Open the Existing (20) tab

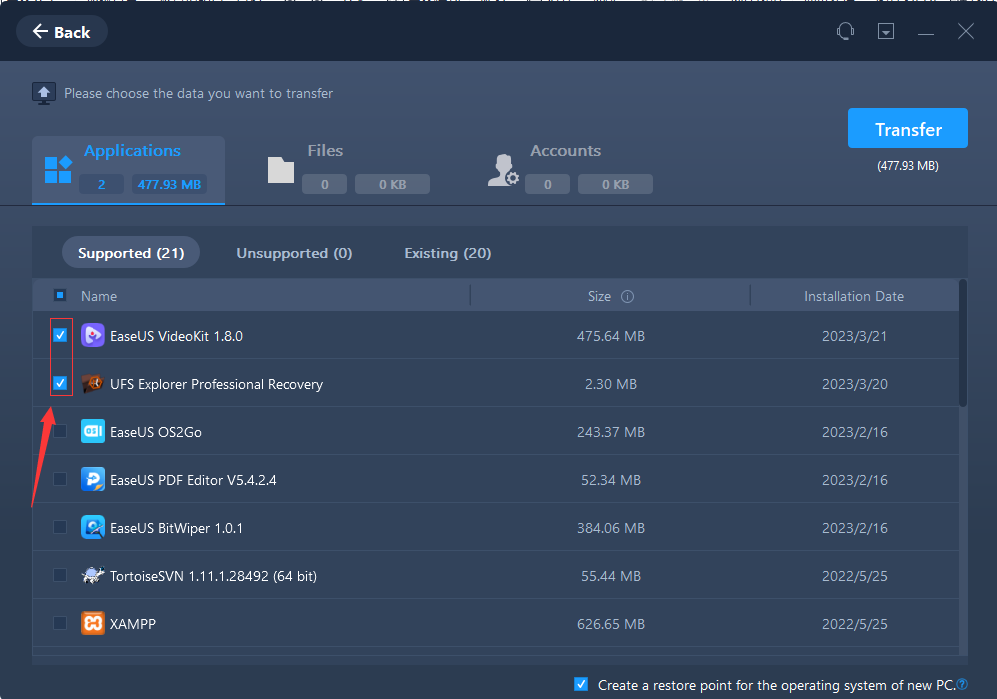(447, 253)
